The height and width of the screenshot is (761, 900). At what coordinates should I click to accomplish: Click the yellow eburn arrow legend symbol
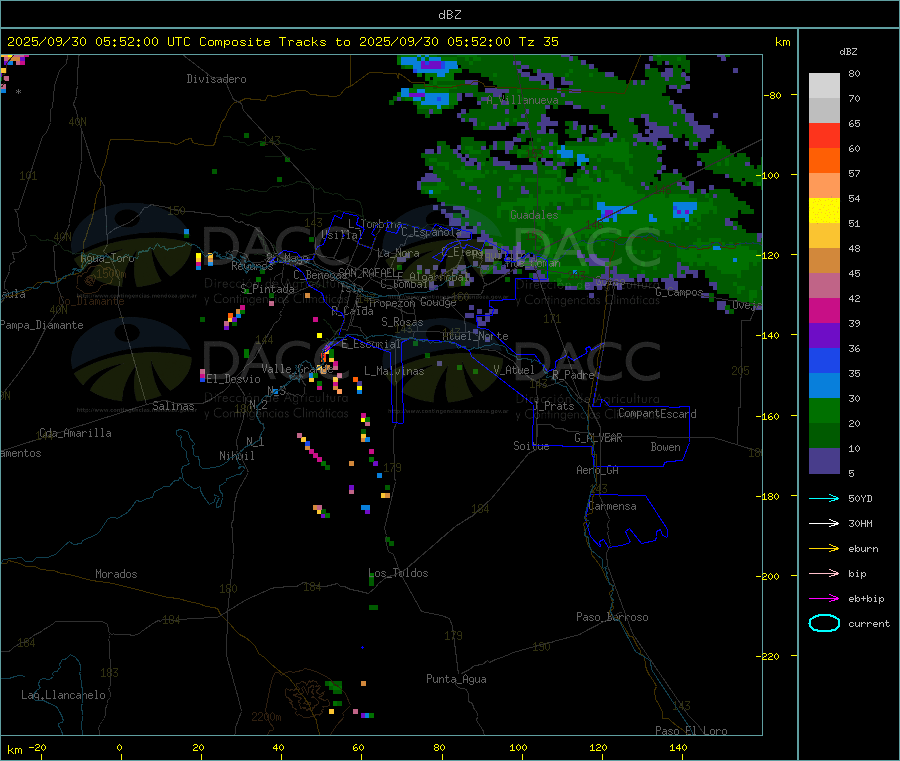824,549
